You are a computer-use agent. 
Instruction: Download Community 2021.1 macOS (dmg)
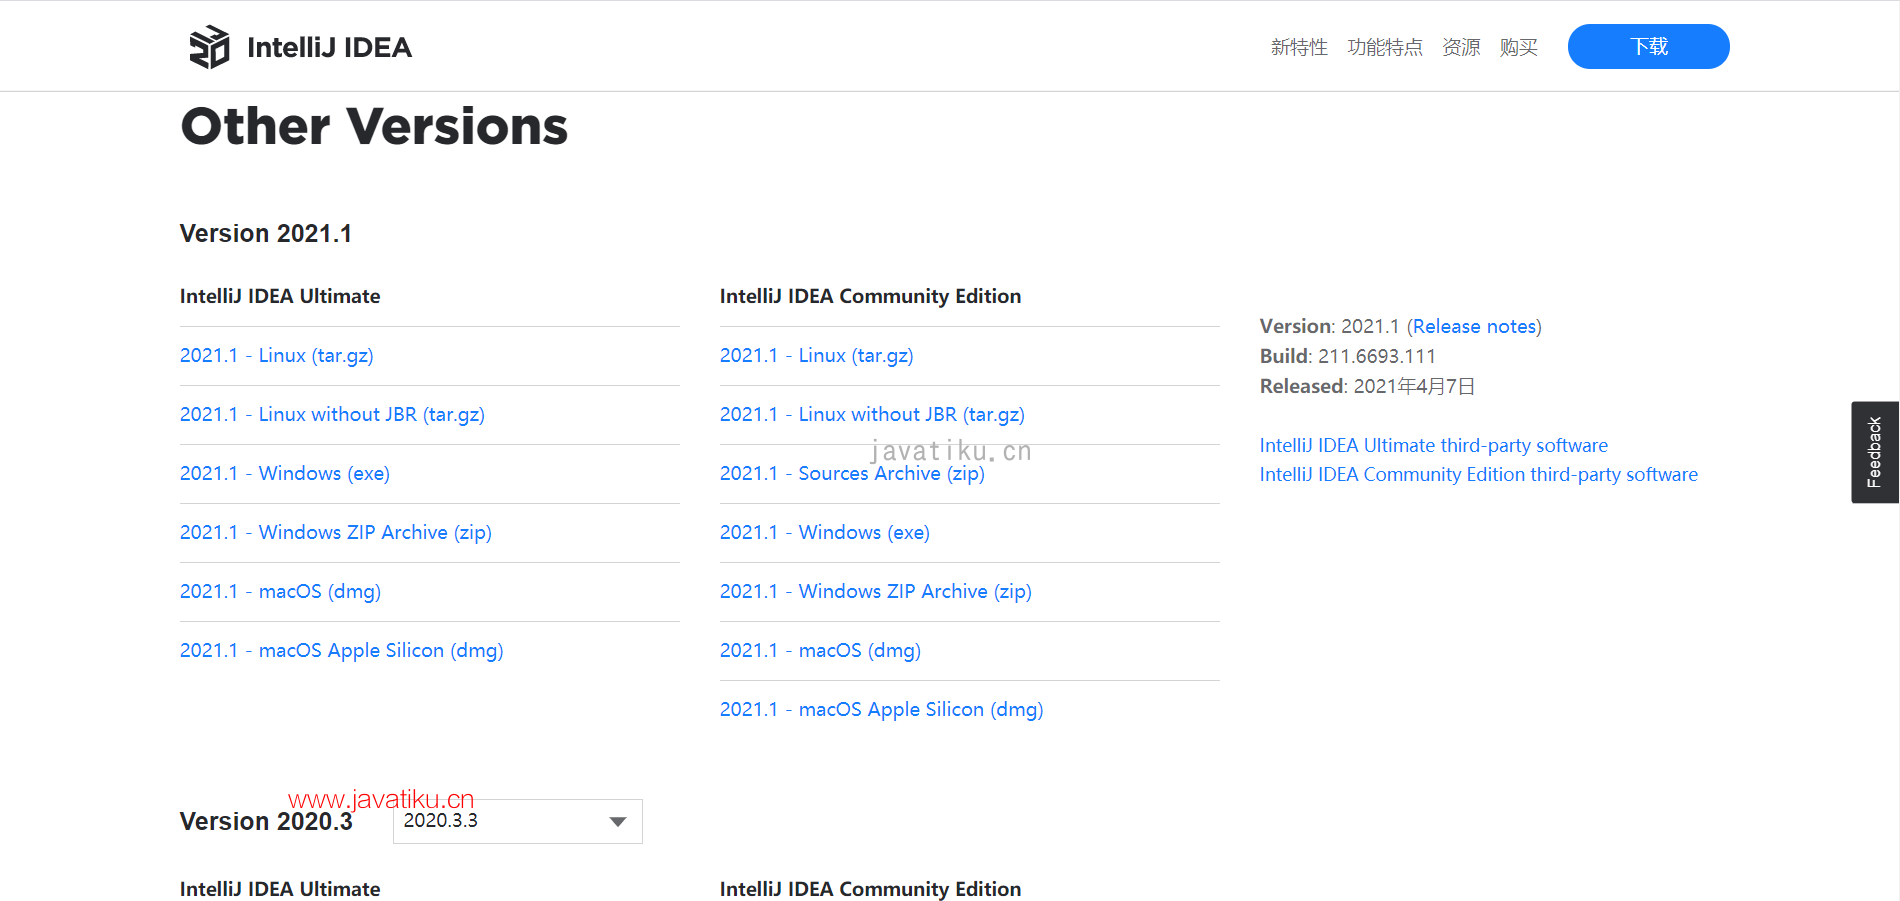click(820, 651)
